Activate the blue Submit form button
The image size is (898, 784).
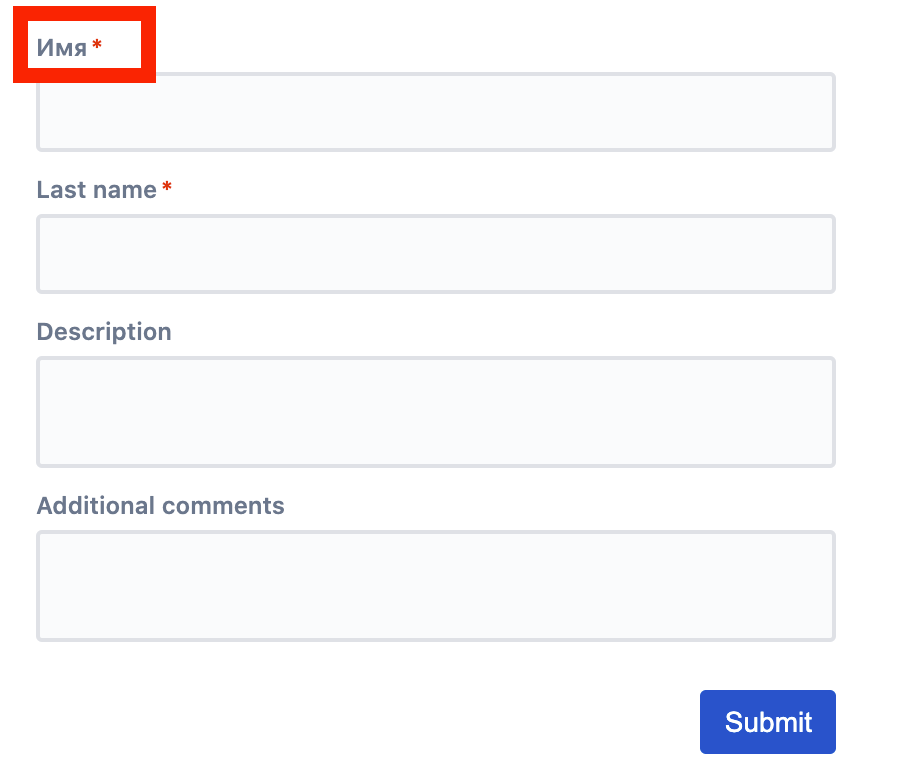[x=767, y=722]
